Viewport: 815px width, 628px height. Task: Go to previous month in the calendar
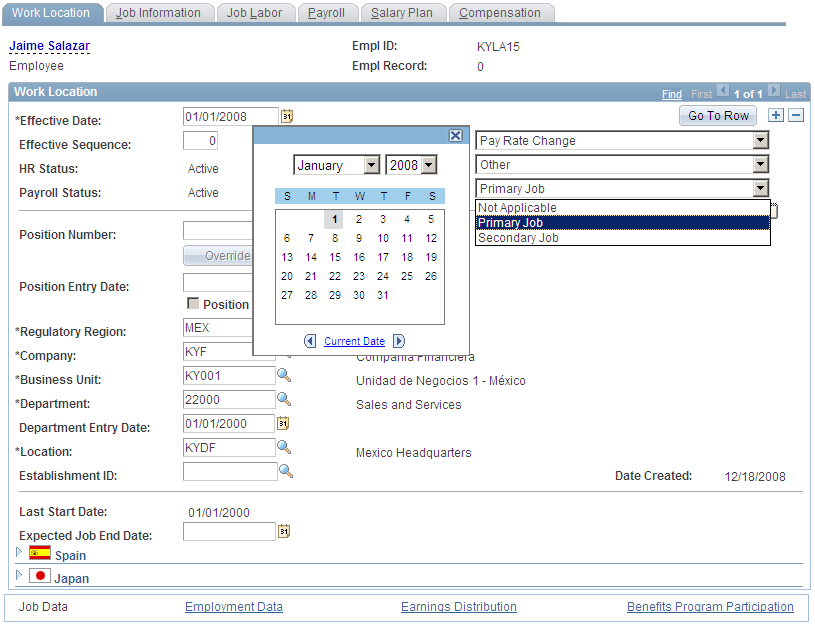(310, 340)
